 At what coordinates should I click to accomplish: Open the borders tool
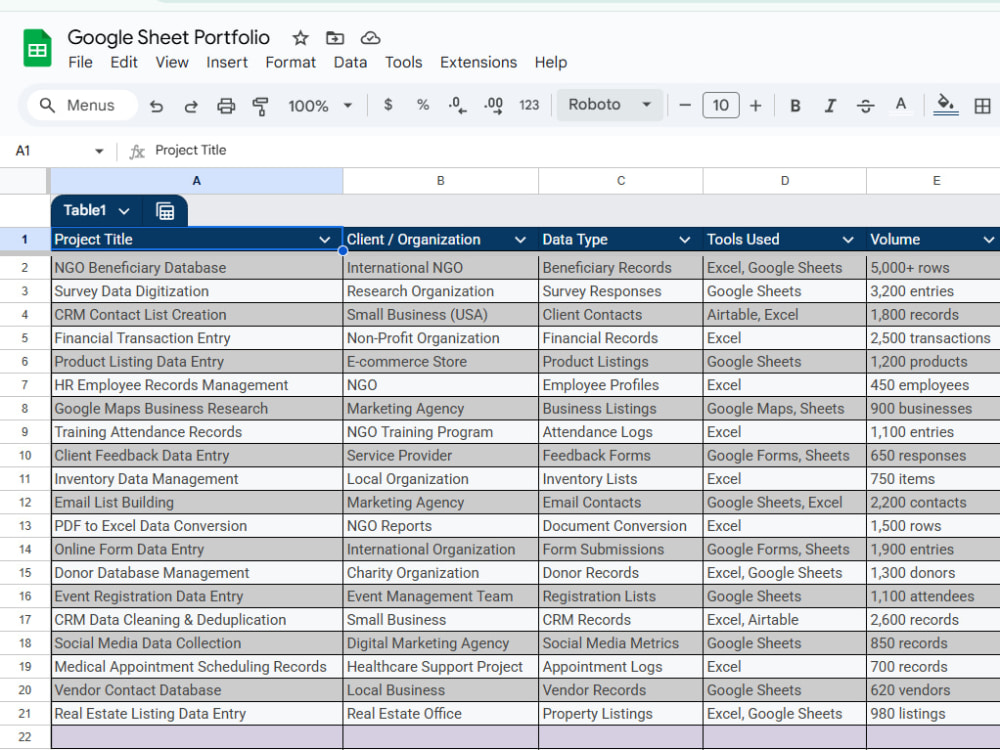982,106
